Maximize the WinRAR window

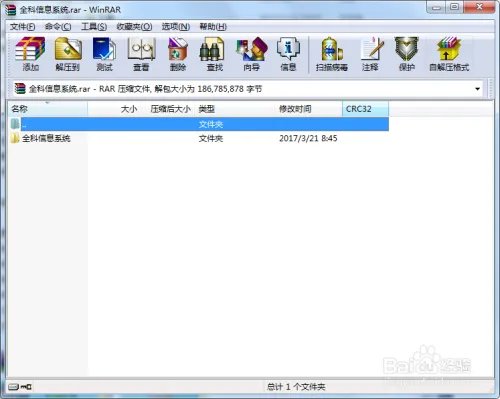point(455,7)
